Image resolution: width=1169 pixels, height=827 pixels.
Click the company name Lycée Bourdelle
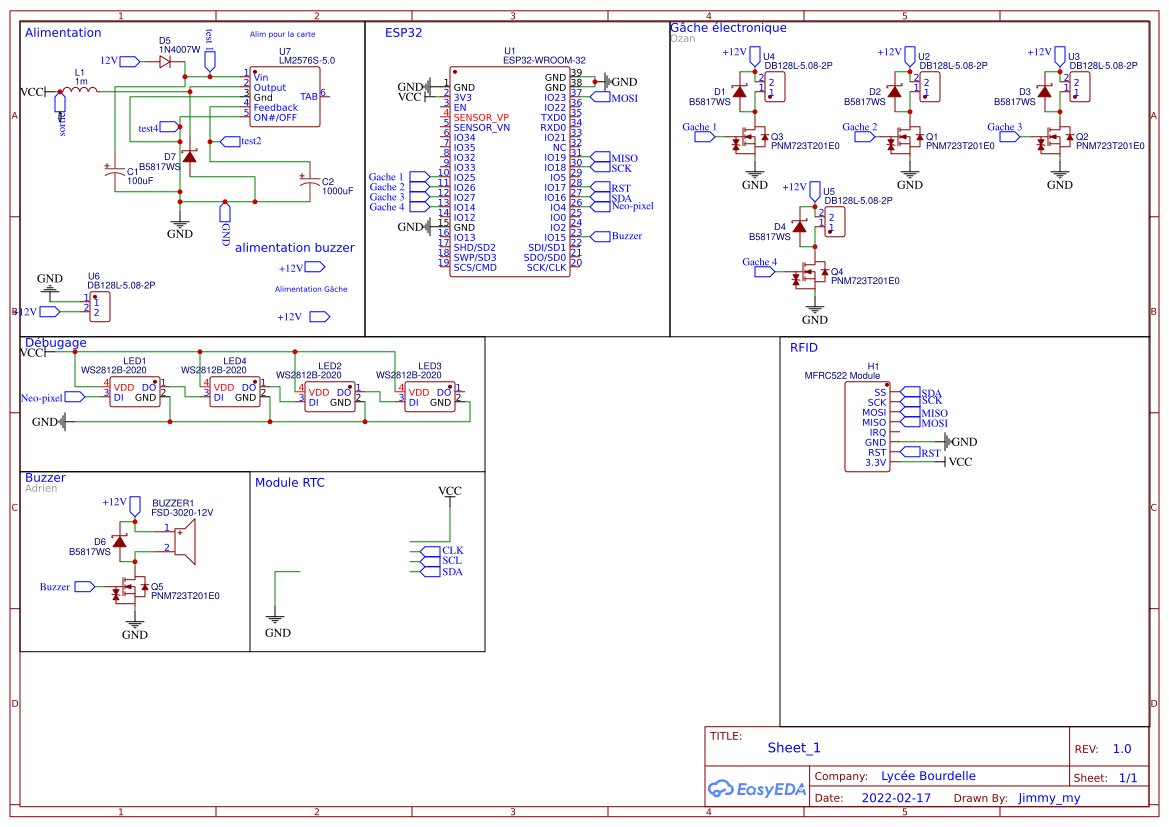928,776
